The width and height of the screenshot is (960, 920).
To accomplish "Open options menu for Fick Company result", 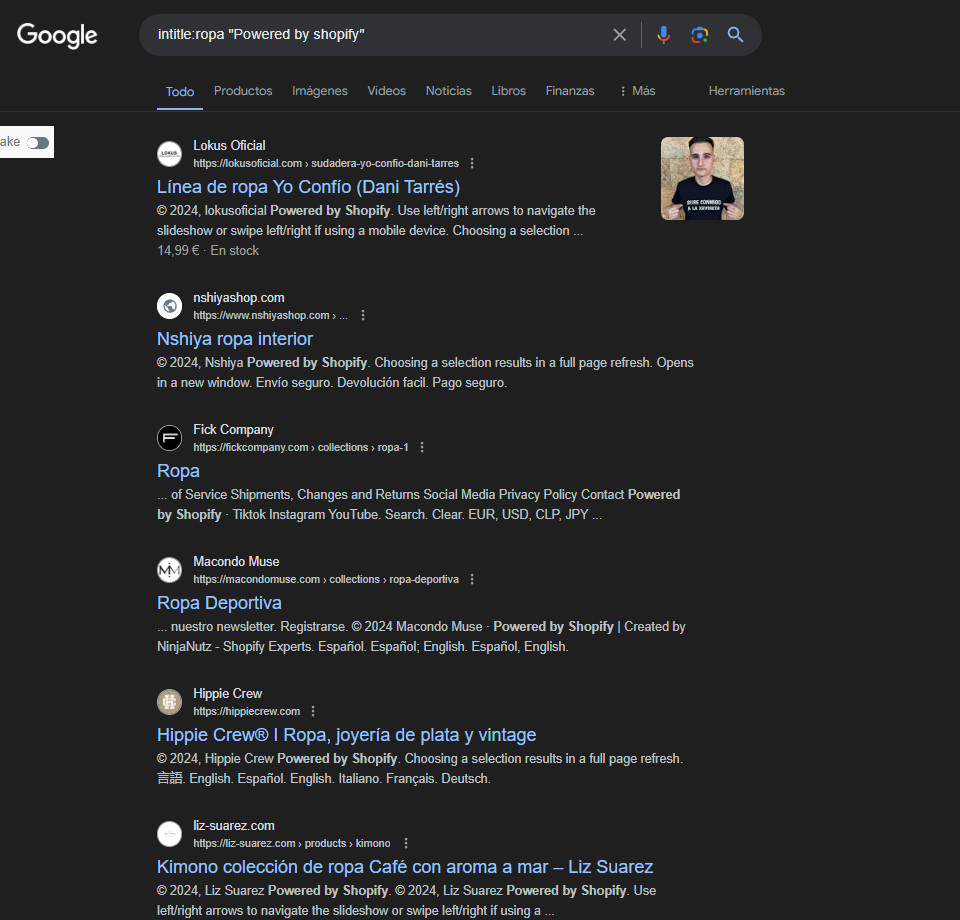I will click(422, 447).
